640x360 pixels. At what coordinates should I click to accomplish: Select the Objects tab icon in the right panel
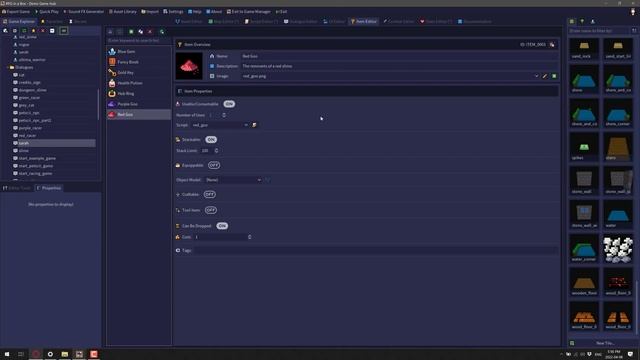tap(582, 21)
